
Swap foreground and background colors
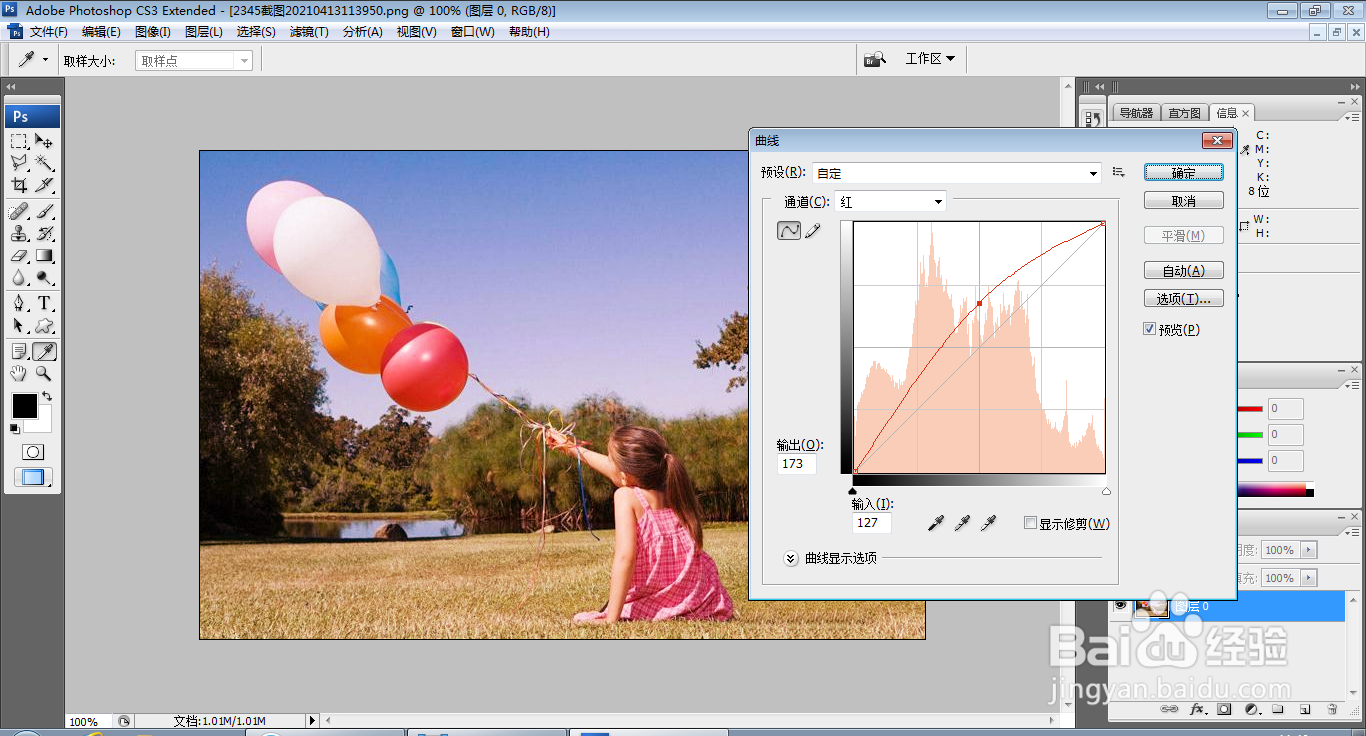[47, 397]
